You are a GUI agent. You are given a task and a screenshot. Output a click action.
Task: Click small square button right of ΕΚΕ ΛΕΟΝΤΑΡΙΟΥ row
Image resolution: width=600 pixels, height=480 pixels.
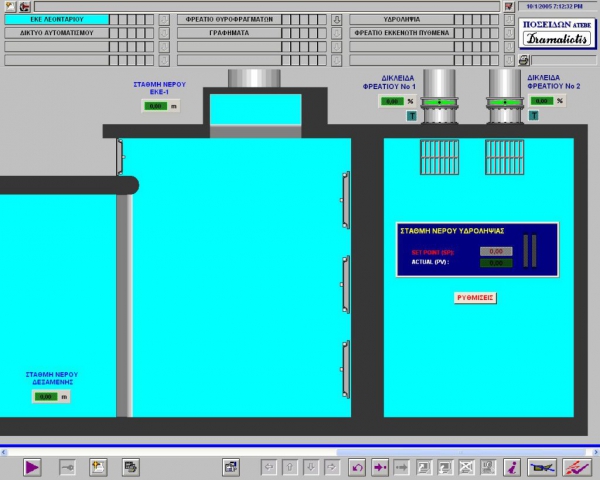[x=164, y=19]
